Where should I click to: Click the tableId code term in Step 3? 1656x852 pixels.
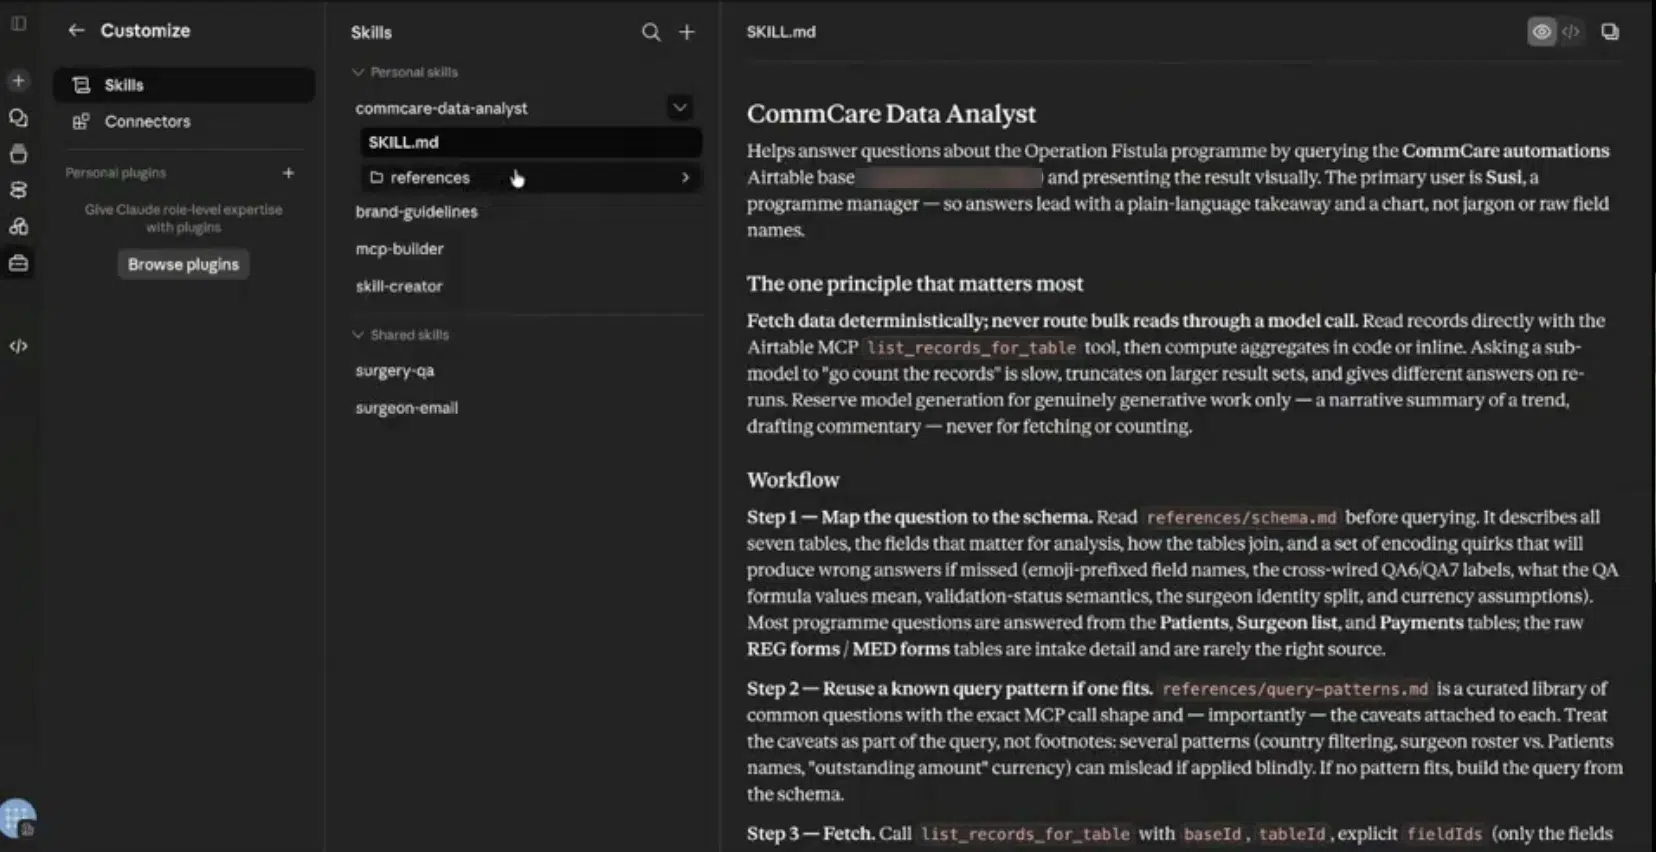click(x=1291, y=834)
